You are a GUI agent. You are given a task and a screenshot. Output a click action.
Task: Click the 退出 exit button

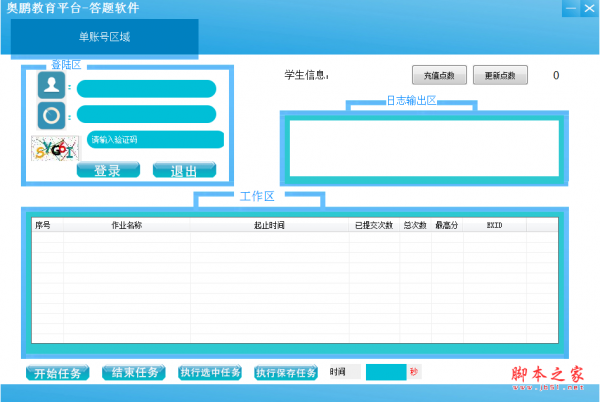point(184,170)
